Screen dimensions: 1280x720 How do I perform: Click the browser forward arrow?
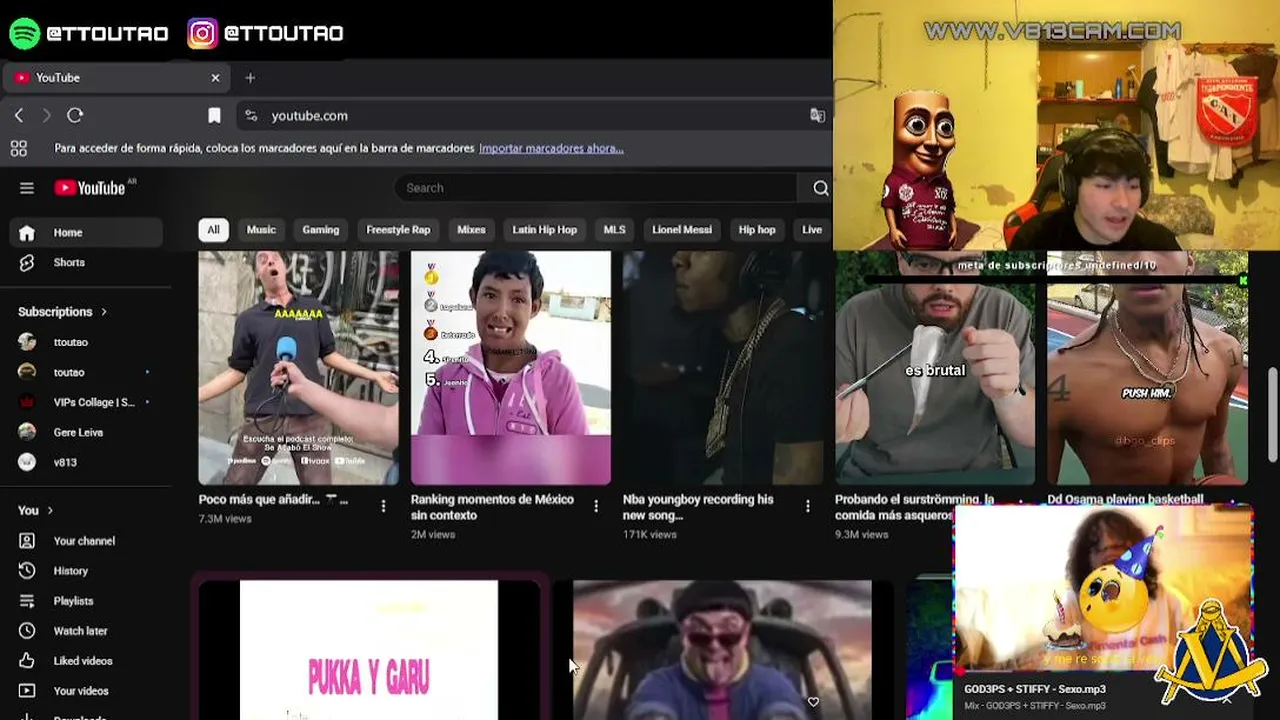[46, 116]
